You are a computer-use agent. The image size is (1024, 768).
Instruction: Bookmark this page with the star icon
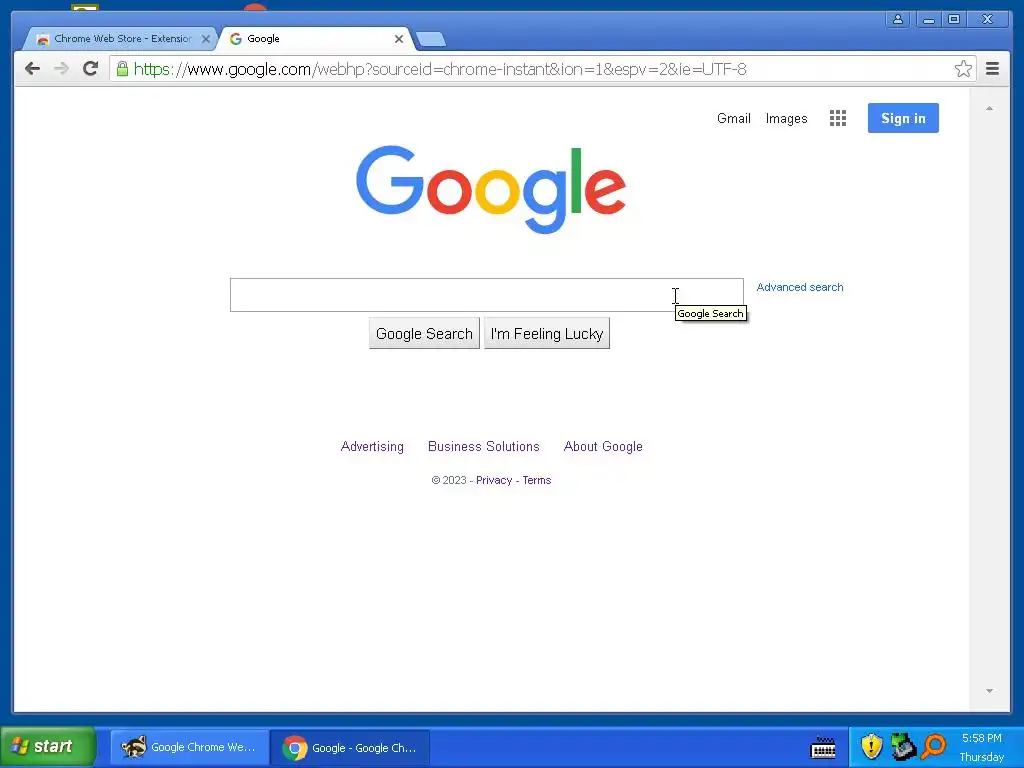pos(963,69)
